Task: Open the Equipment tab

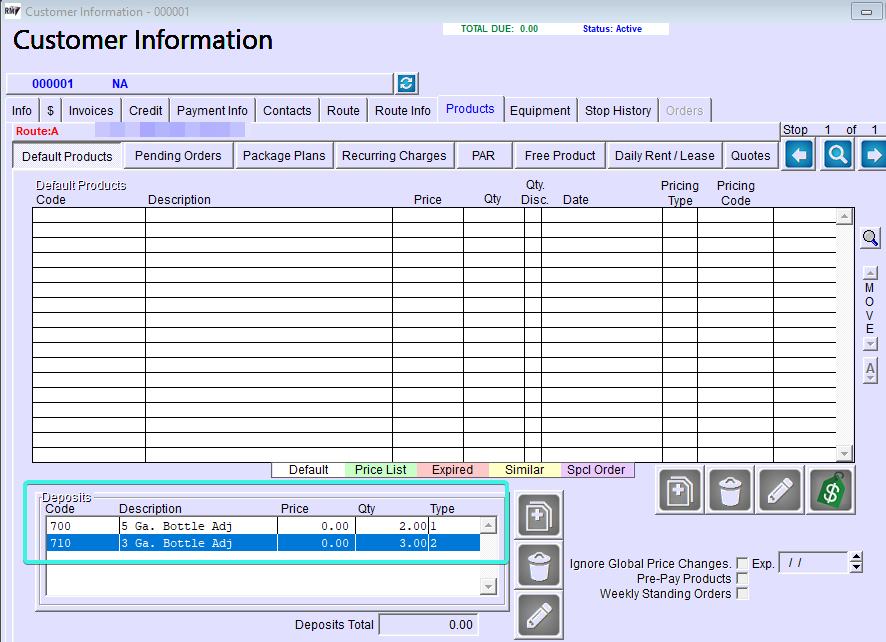Action: (x=540, y=111)
